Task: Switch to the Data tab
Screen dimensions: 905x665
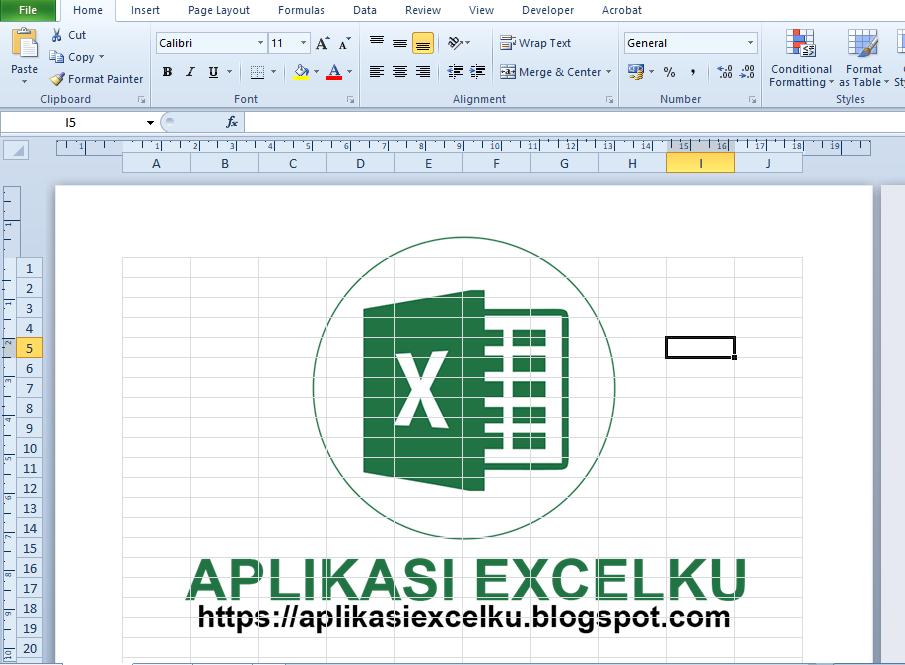Action: pyautogui.click(x=365, y=10)
